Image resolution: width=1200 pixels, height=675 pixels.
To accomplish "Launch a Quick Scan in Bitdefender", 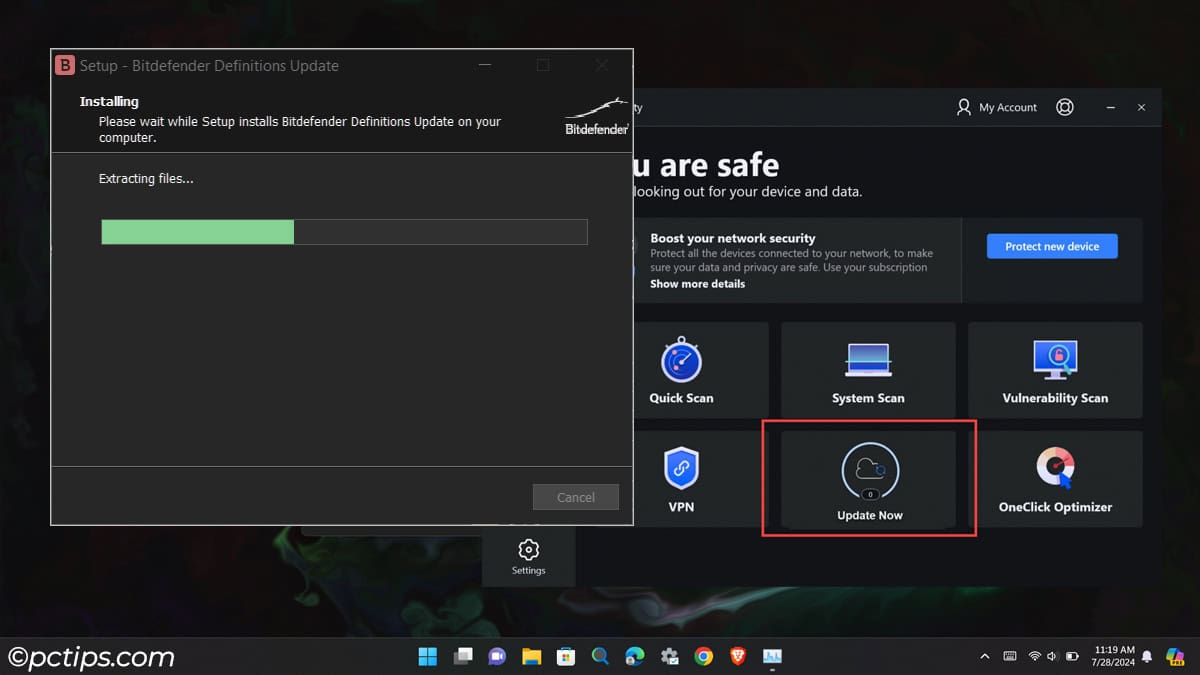I will point(681,370).
